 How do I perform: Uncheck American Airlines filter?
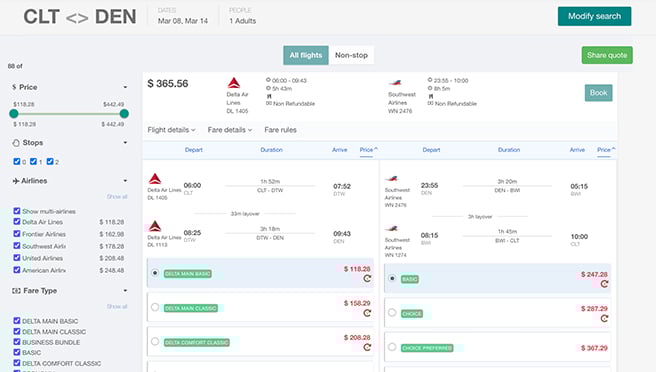point(17,270)
